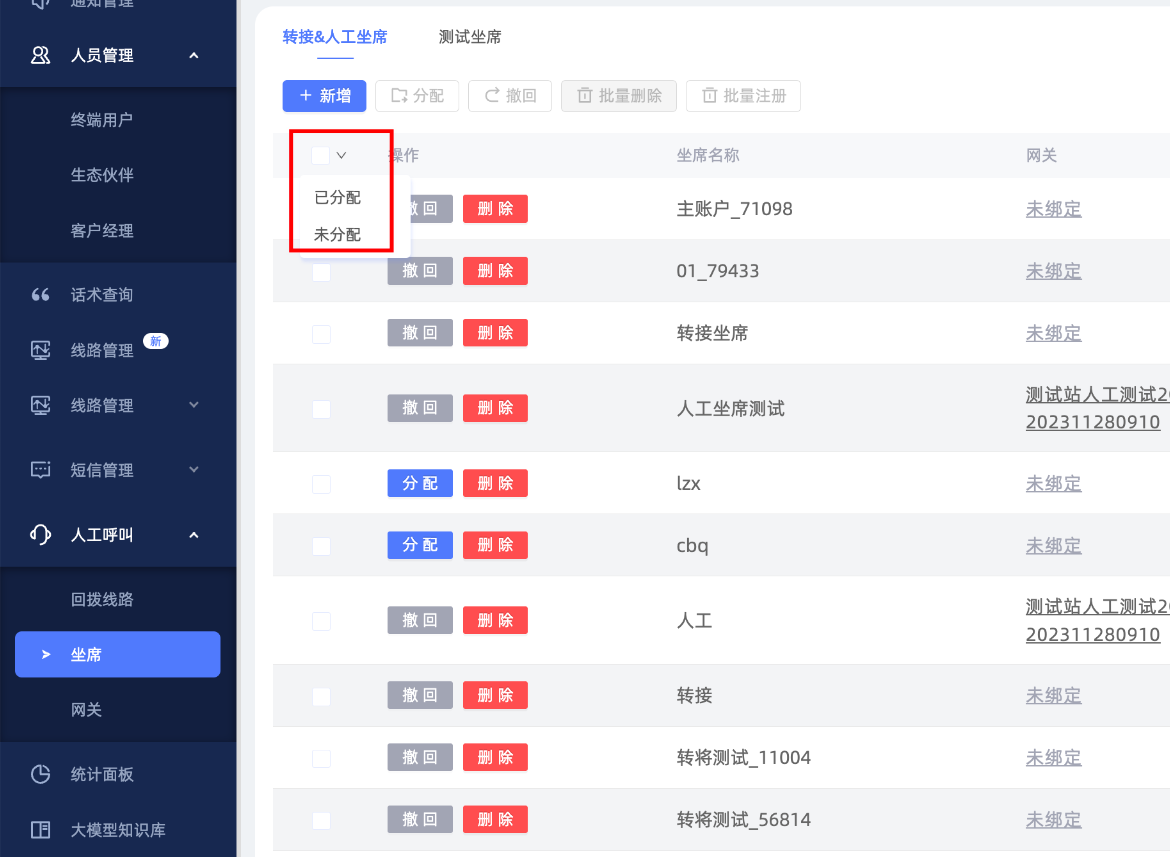Screen dimensions: 1170x857
Task: Open the dropdown arrow beside header checkbox
Action: 342,155
